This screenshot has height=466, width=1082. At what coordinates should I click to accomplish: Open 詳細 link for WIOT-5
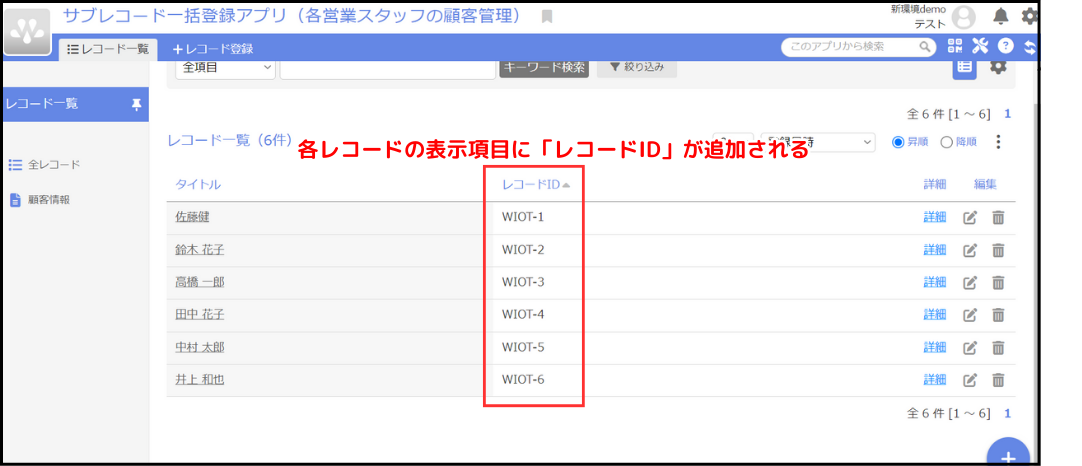(935, 347)
